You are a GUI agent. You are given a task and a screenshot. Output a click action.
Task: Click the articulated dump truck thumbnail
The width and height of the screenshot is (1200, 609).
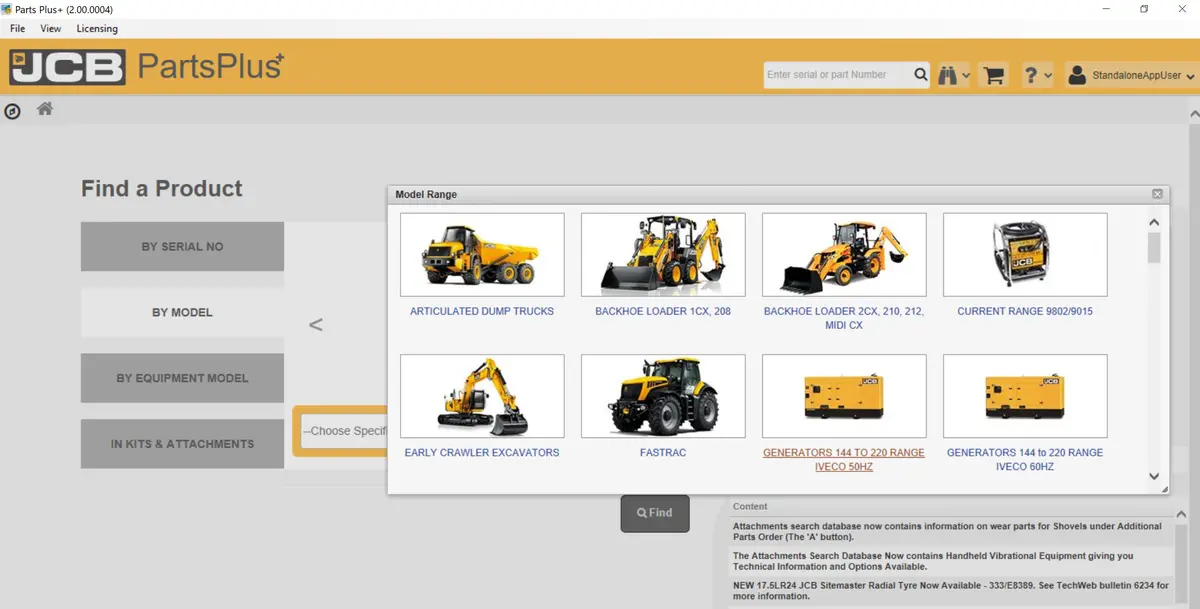tap(482, 255)
